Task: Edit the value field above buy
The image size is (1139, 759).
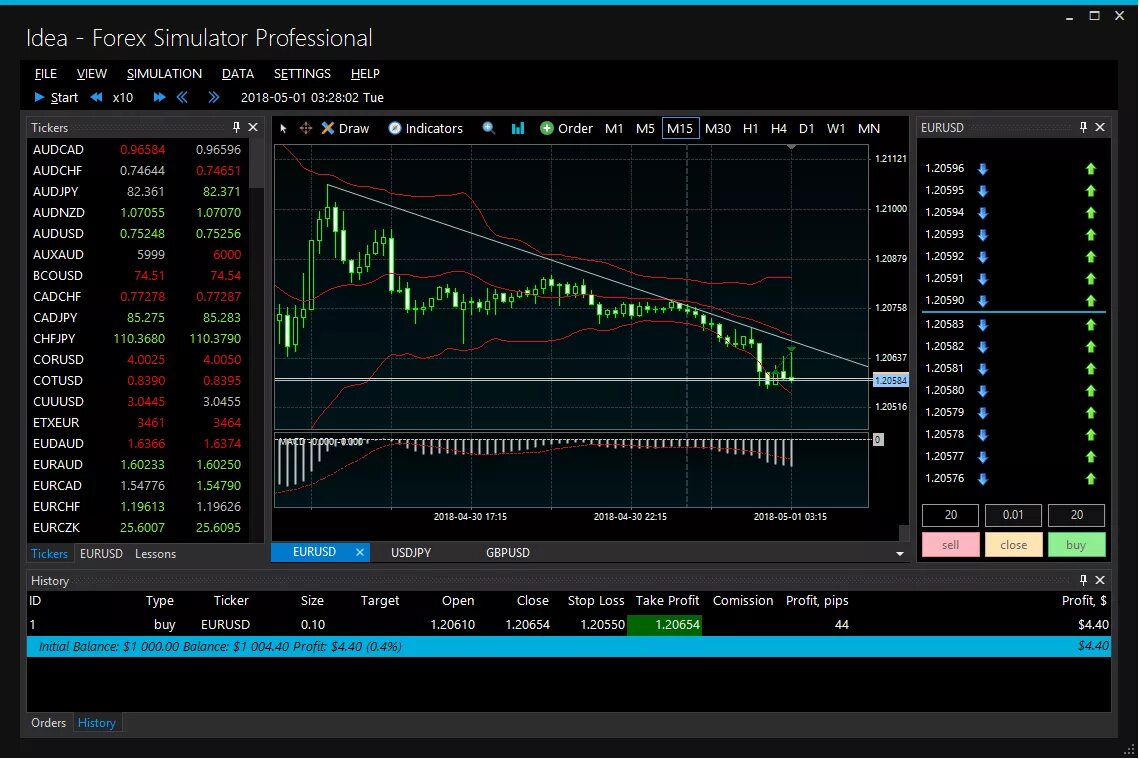Action: click(1077, 515)
